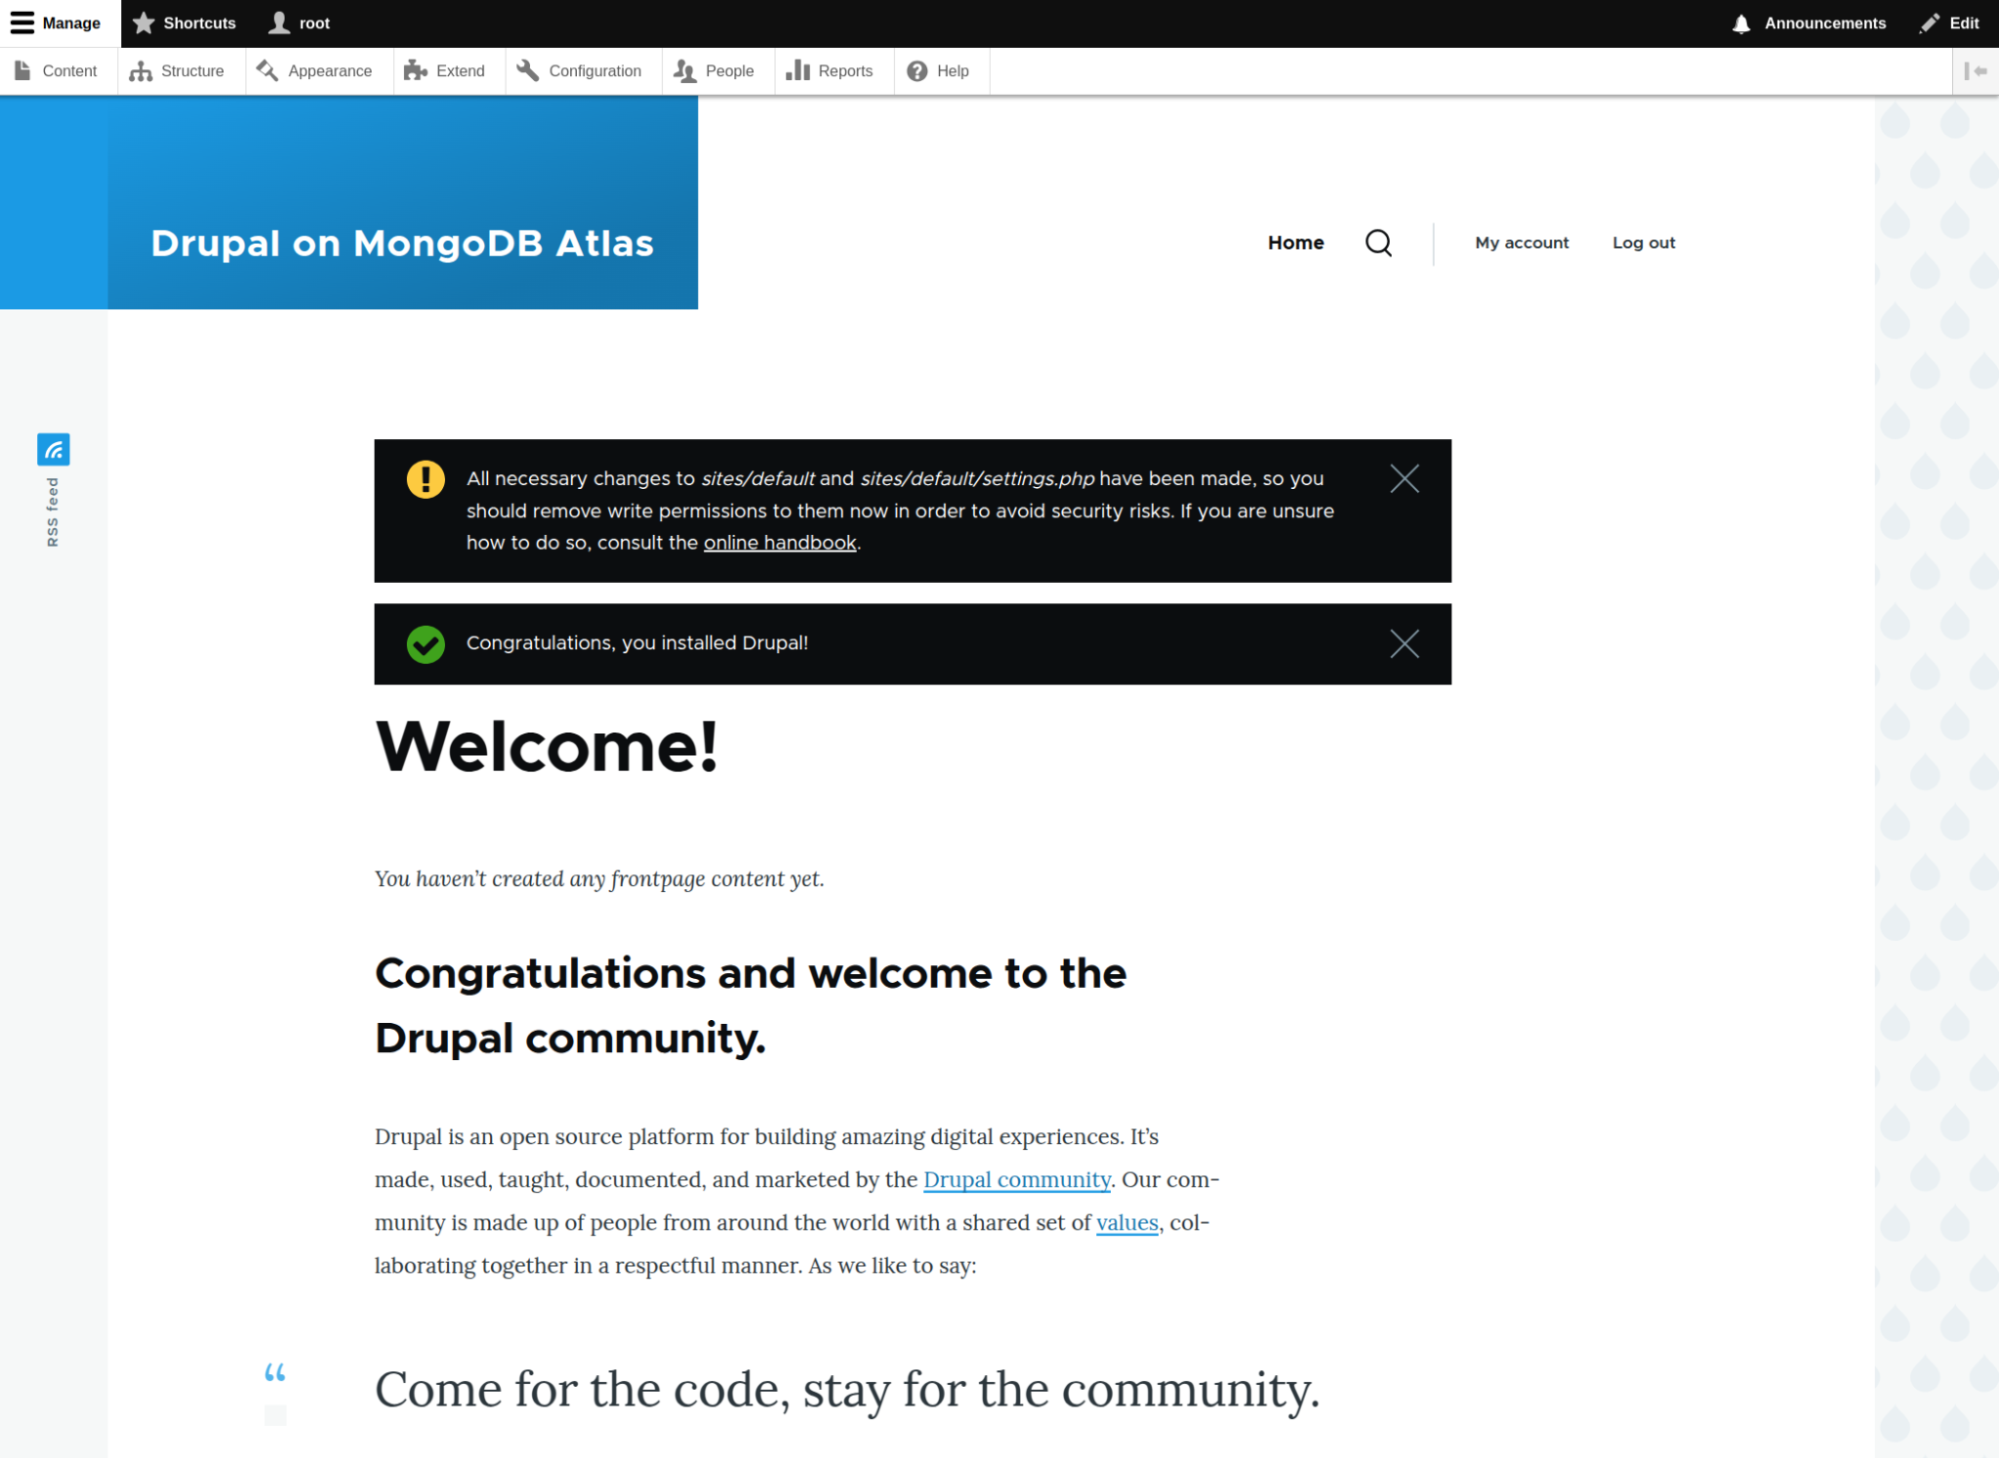Click the Drupal on MongoDB Atlas site title

[402, 243]
